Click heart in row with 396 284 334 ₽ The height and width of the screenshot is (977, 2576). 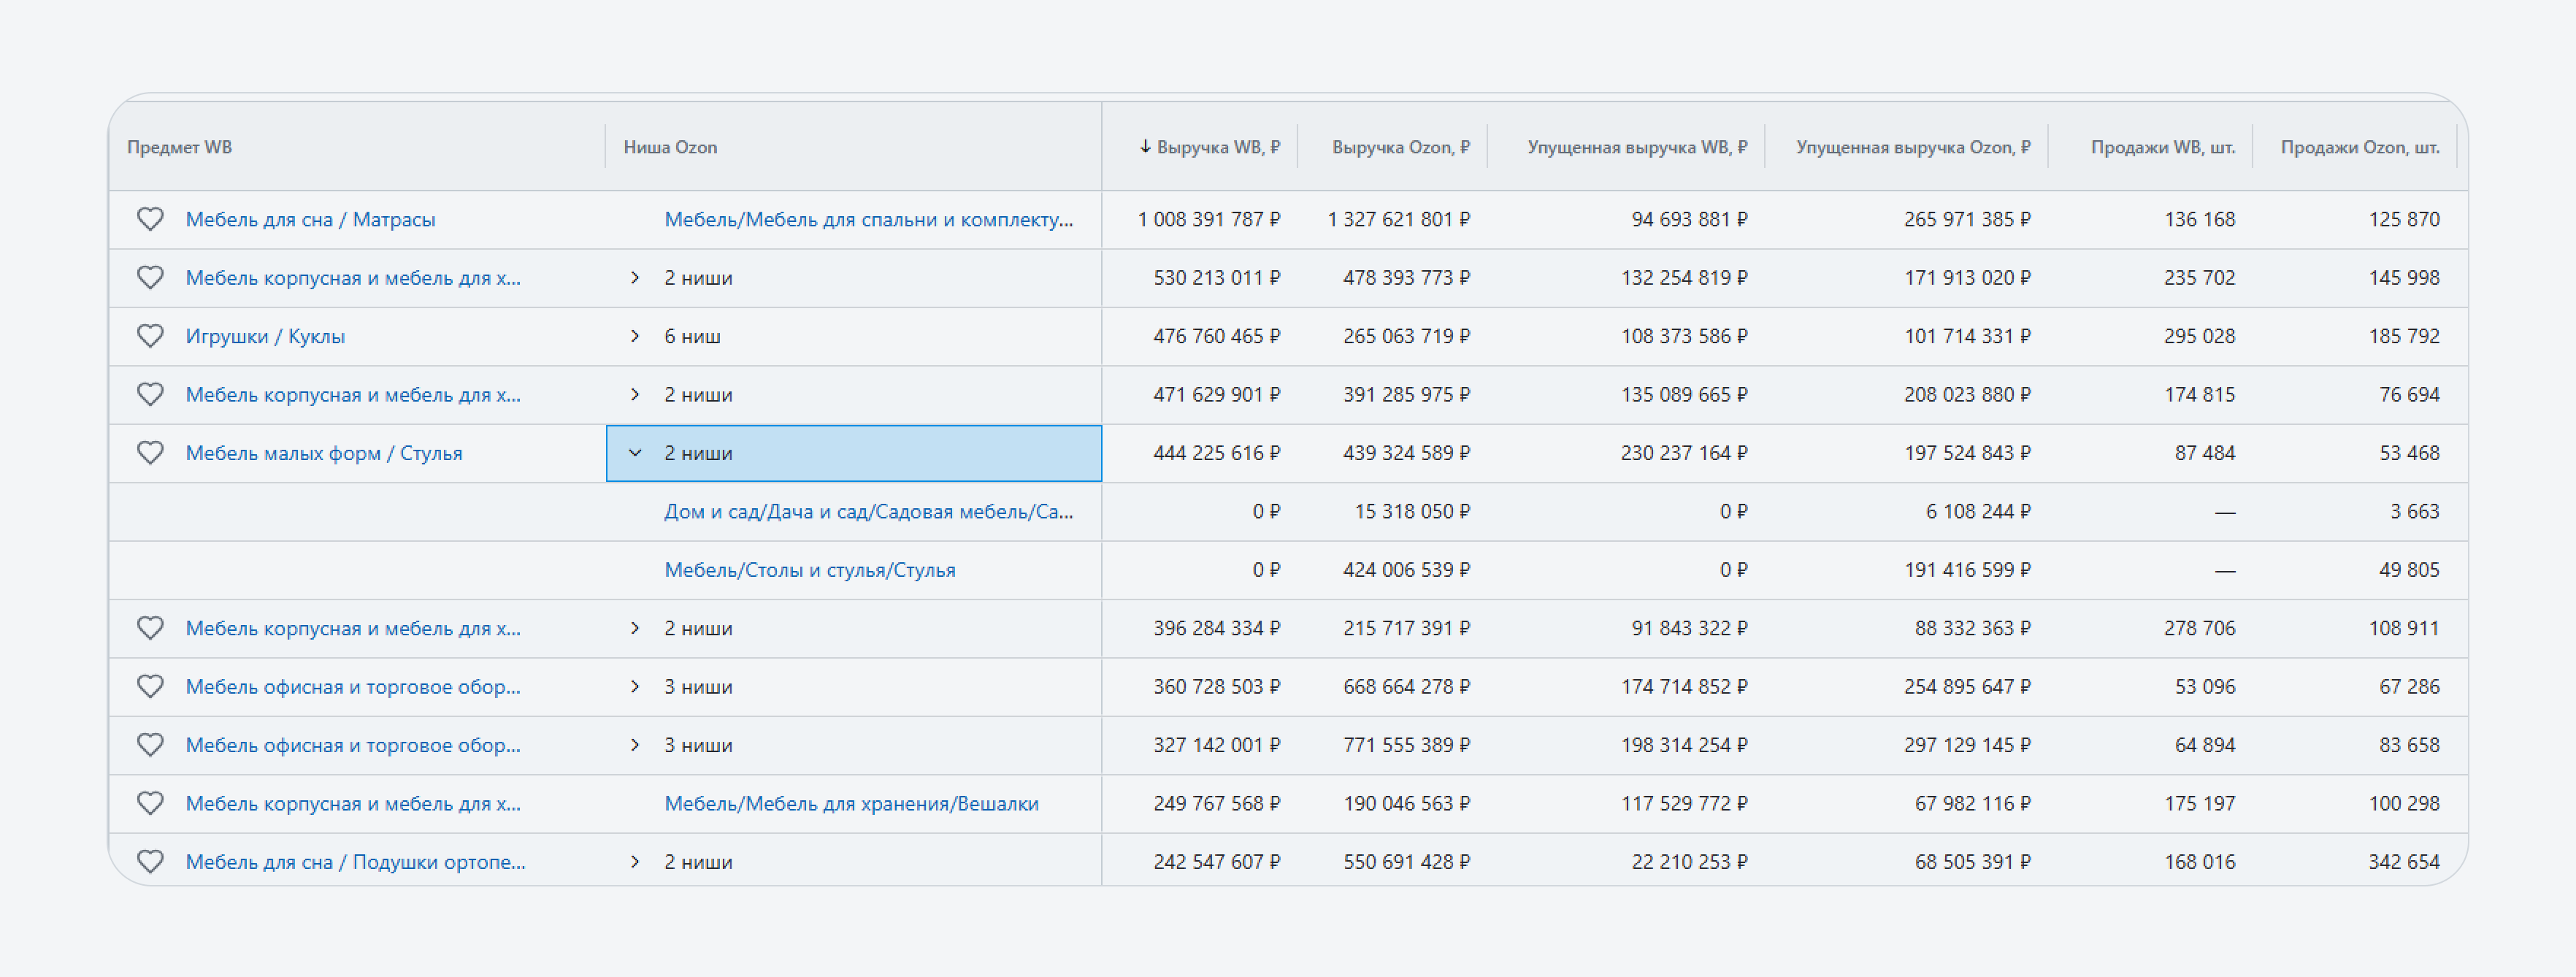point(150,628)
